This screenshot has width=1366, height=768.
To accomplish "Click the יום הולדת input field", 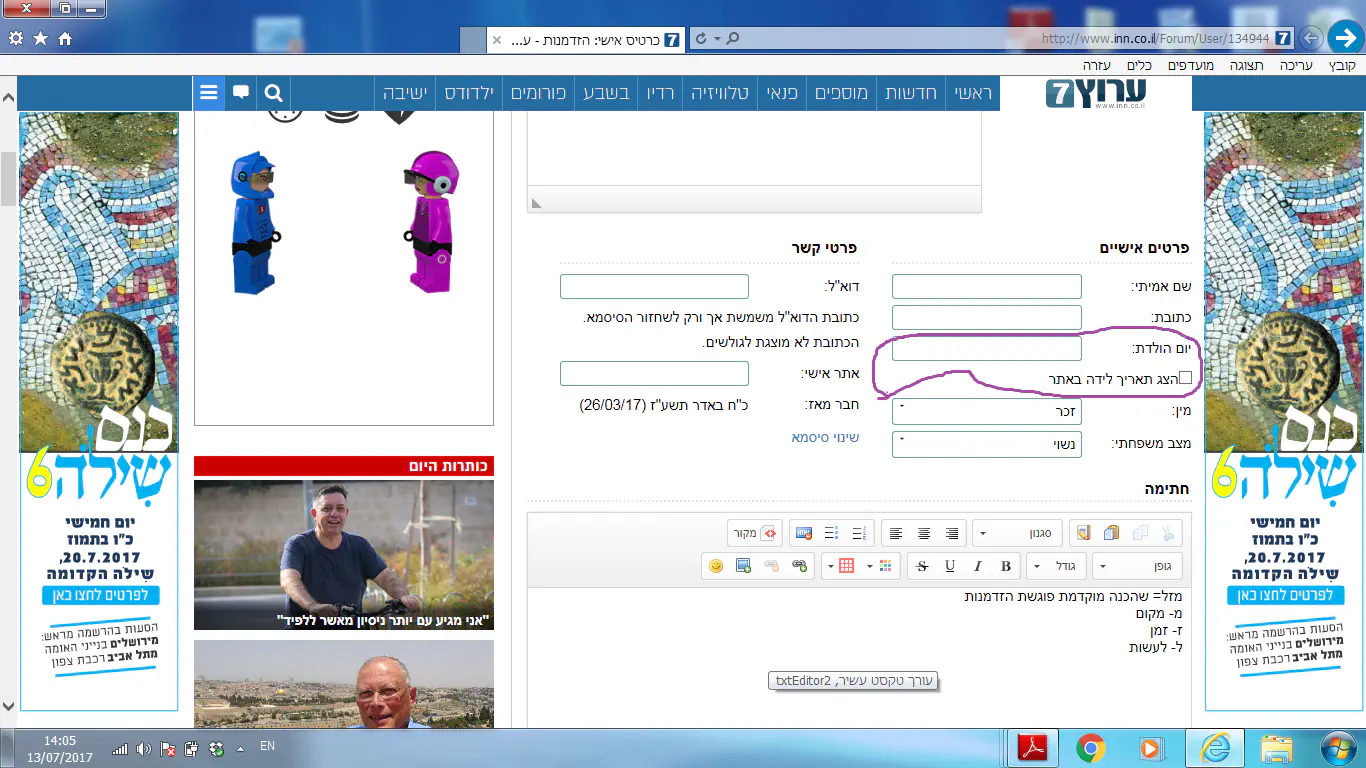I will tap(986, 349).
